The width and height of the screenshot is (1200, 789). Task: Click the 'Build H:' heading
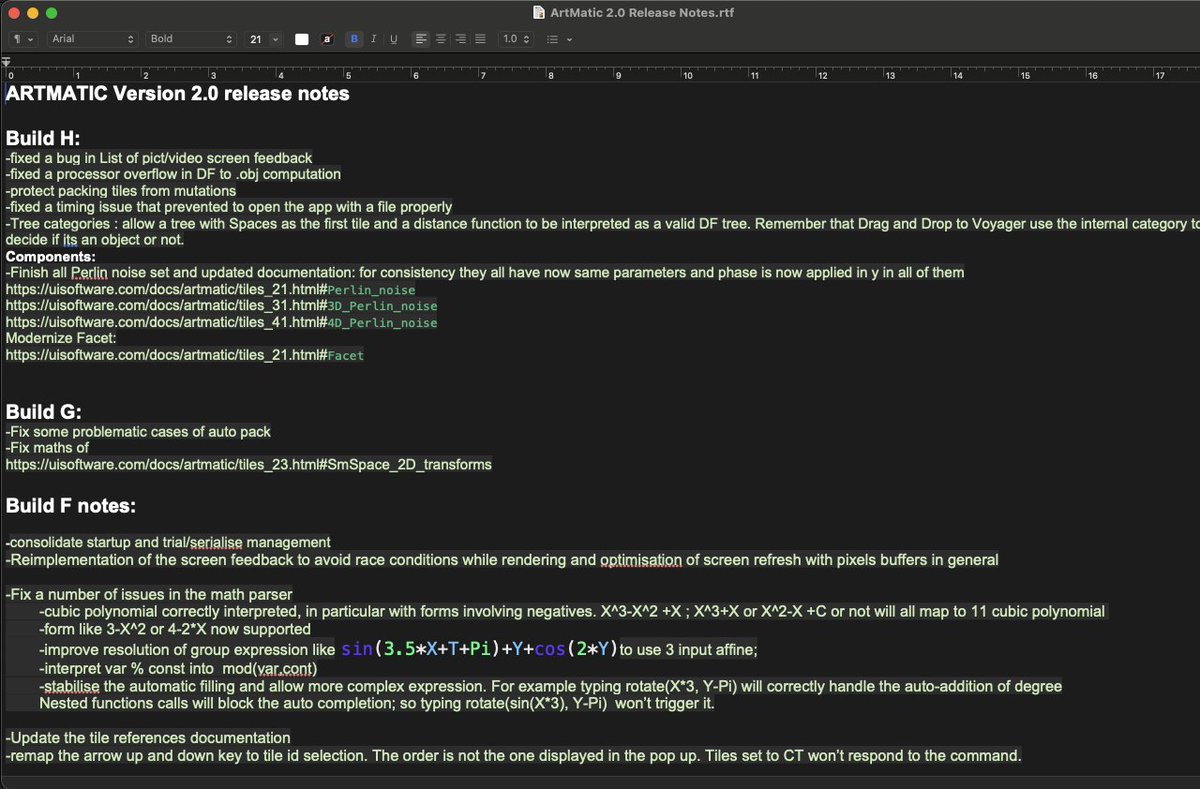pos(43,138)
